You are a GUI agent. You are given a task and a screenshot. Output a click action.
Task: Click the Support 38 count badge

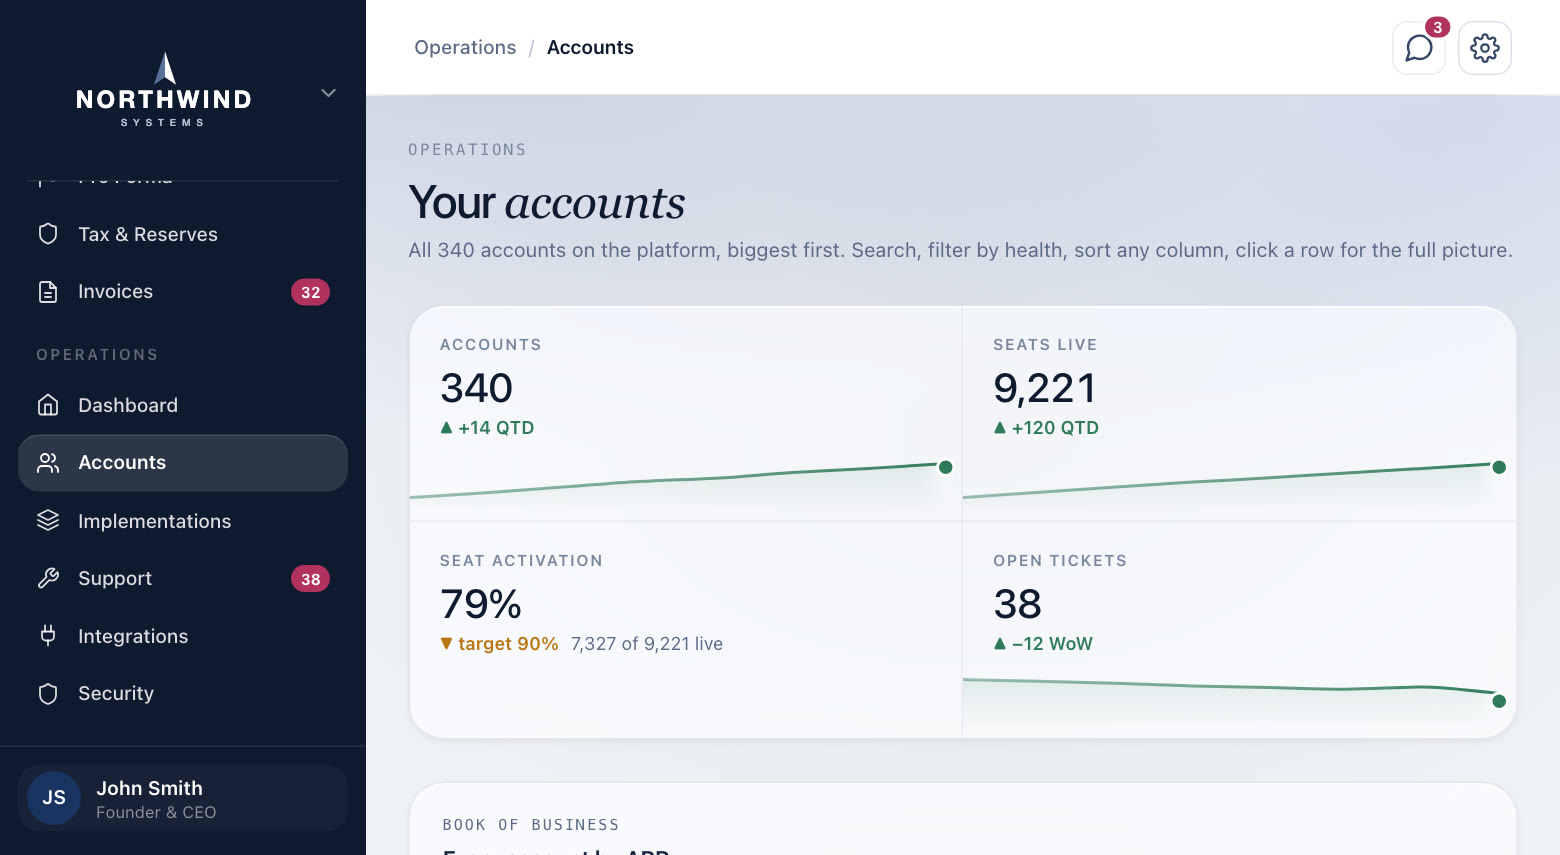point(310,579)
